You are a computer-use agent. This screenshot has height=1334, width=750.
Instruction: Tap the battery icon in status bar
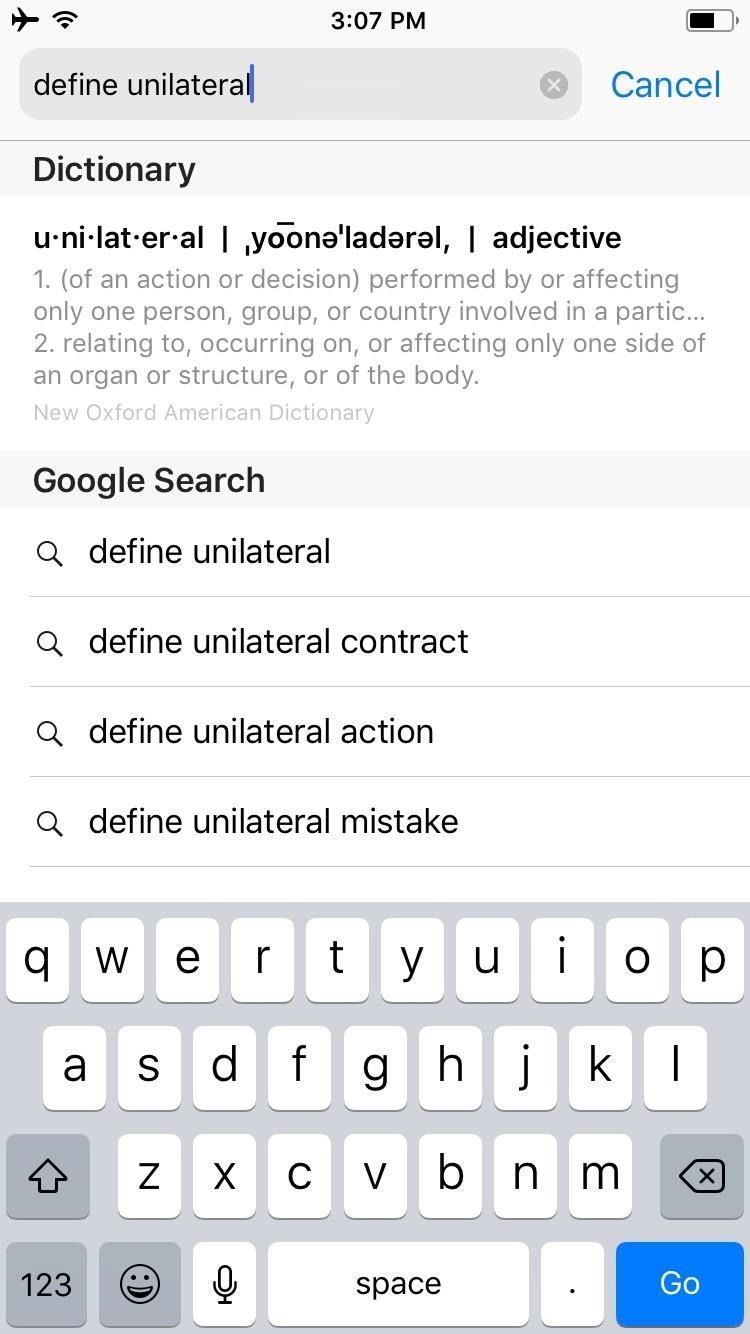click(x=711, y=20)
